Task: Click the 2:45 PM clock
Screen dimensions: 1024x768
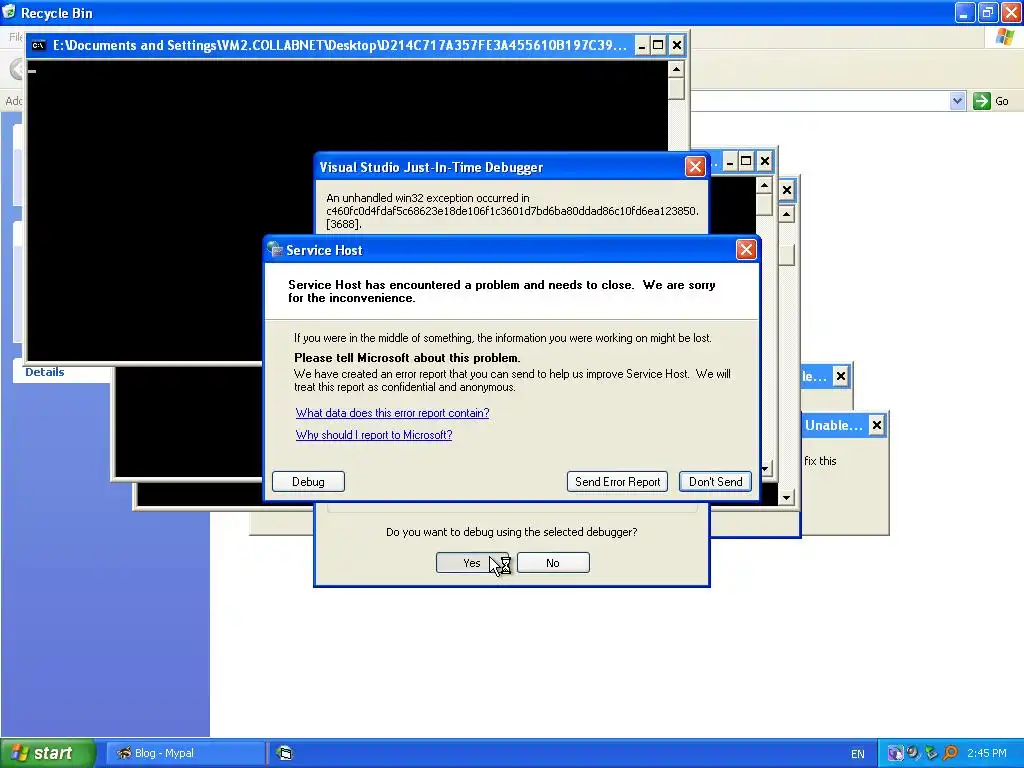Action: pos(987,753)
